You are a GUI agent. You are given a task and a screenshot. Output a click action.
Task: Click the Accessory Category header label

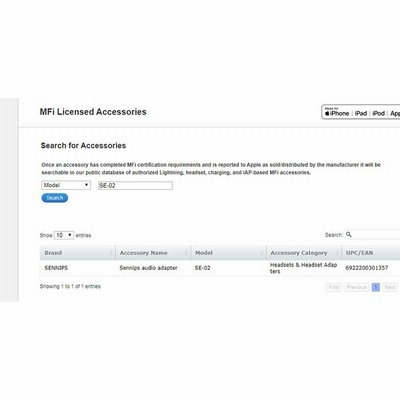click(299, 253)
